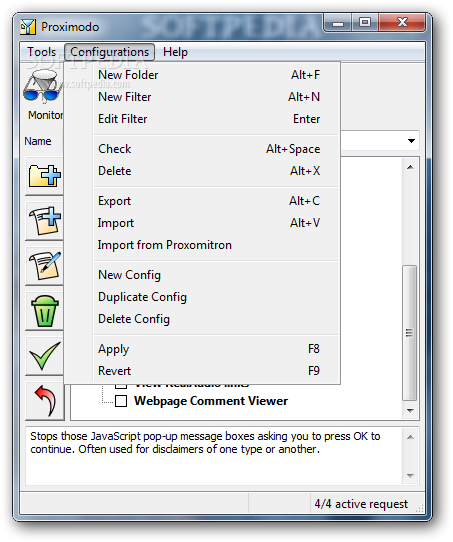Open the Name combo box dropdown arrow
The image size is (453, 542).
click(x=411, y=141)
